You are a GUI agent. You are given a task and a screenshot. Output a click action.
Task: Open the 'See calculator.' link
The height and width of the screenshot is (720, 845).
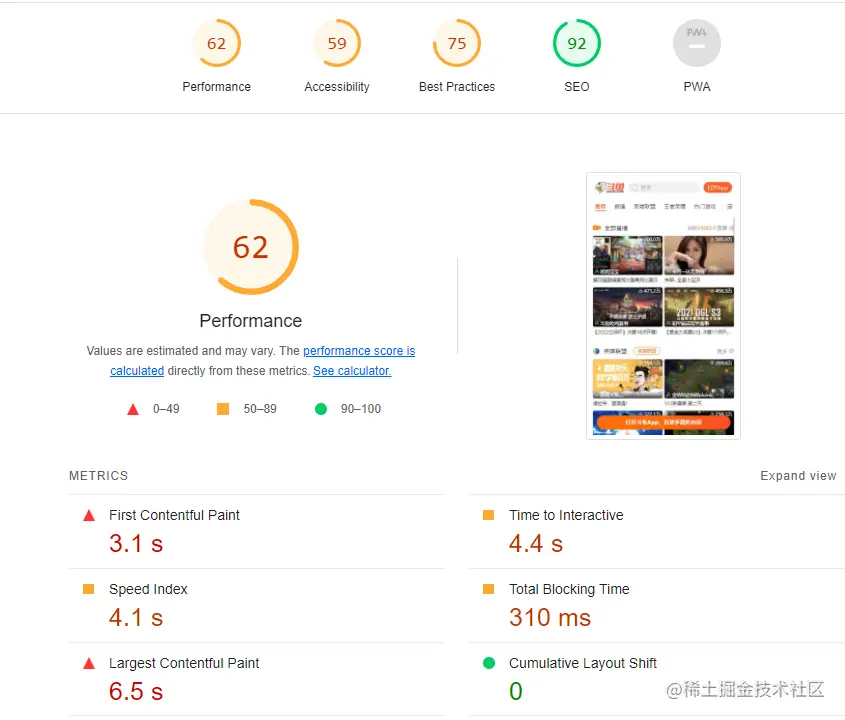click(352, 371)
